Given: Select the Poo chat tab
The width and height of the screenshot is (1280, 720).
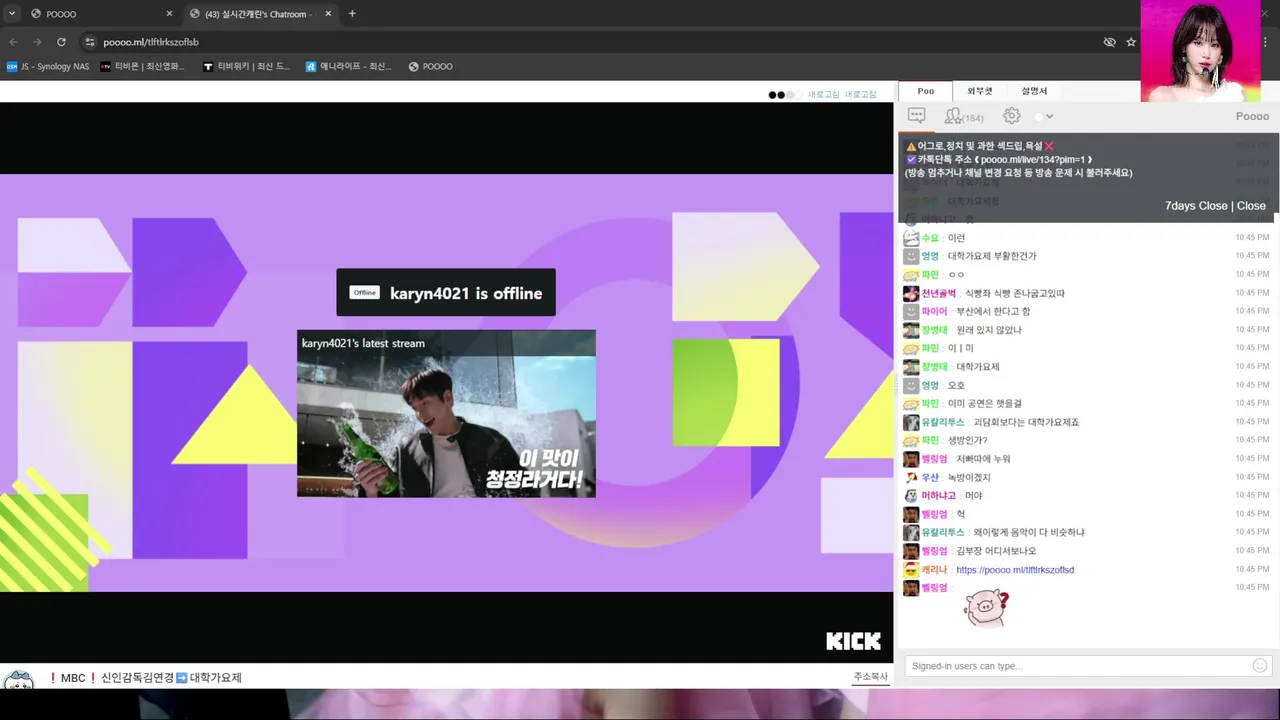Looking at the screenshot, I should [926, 91].
